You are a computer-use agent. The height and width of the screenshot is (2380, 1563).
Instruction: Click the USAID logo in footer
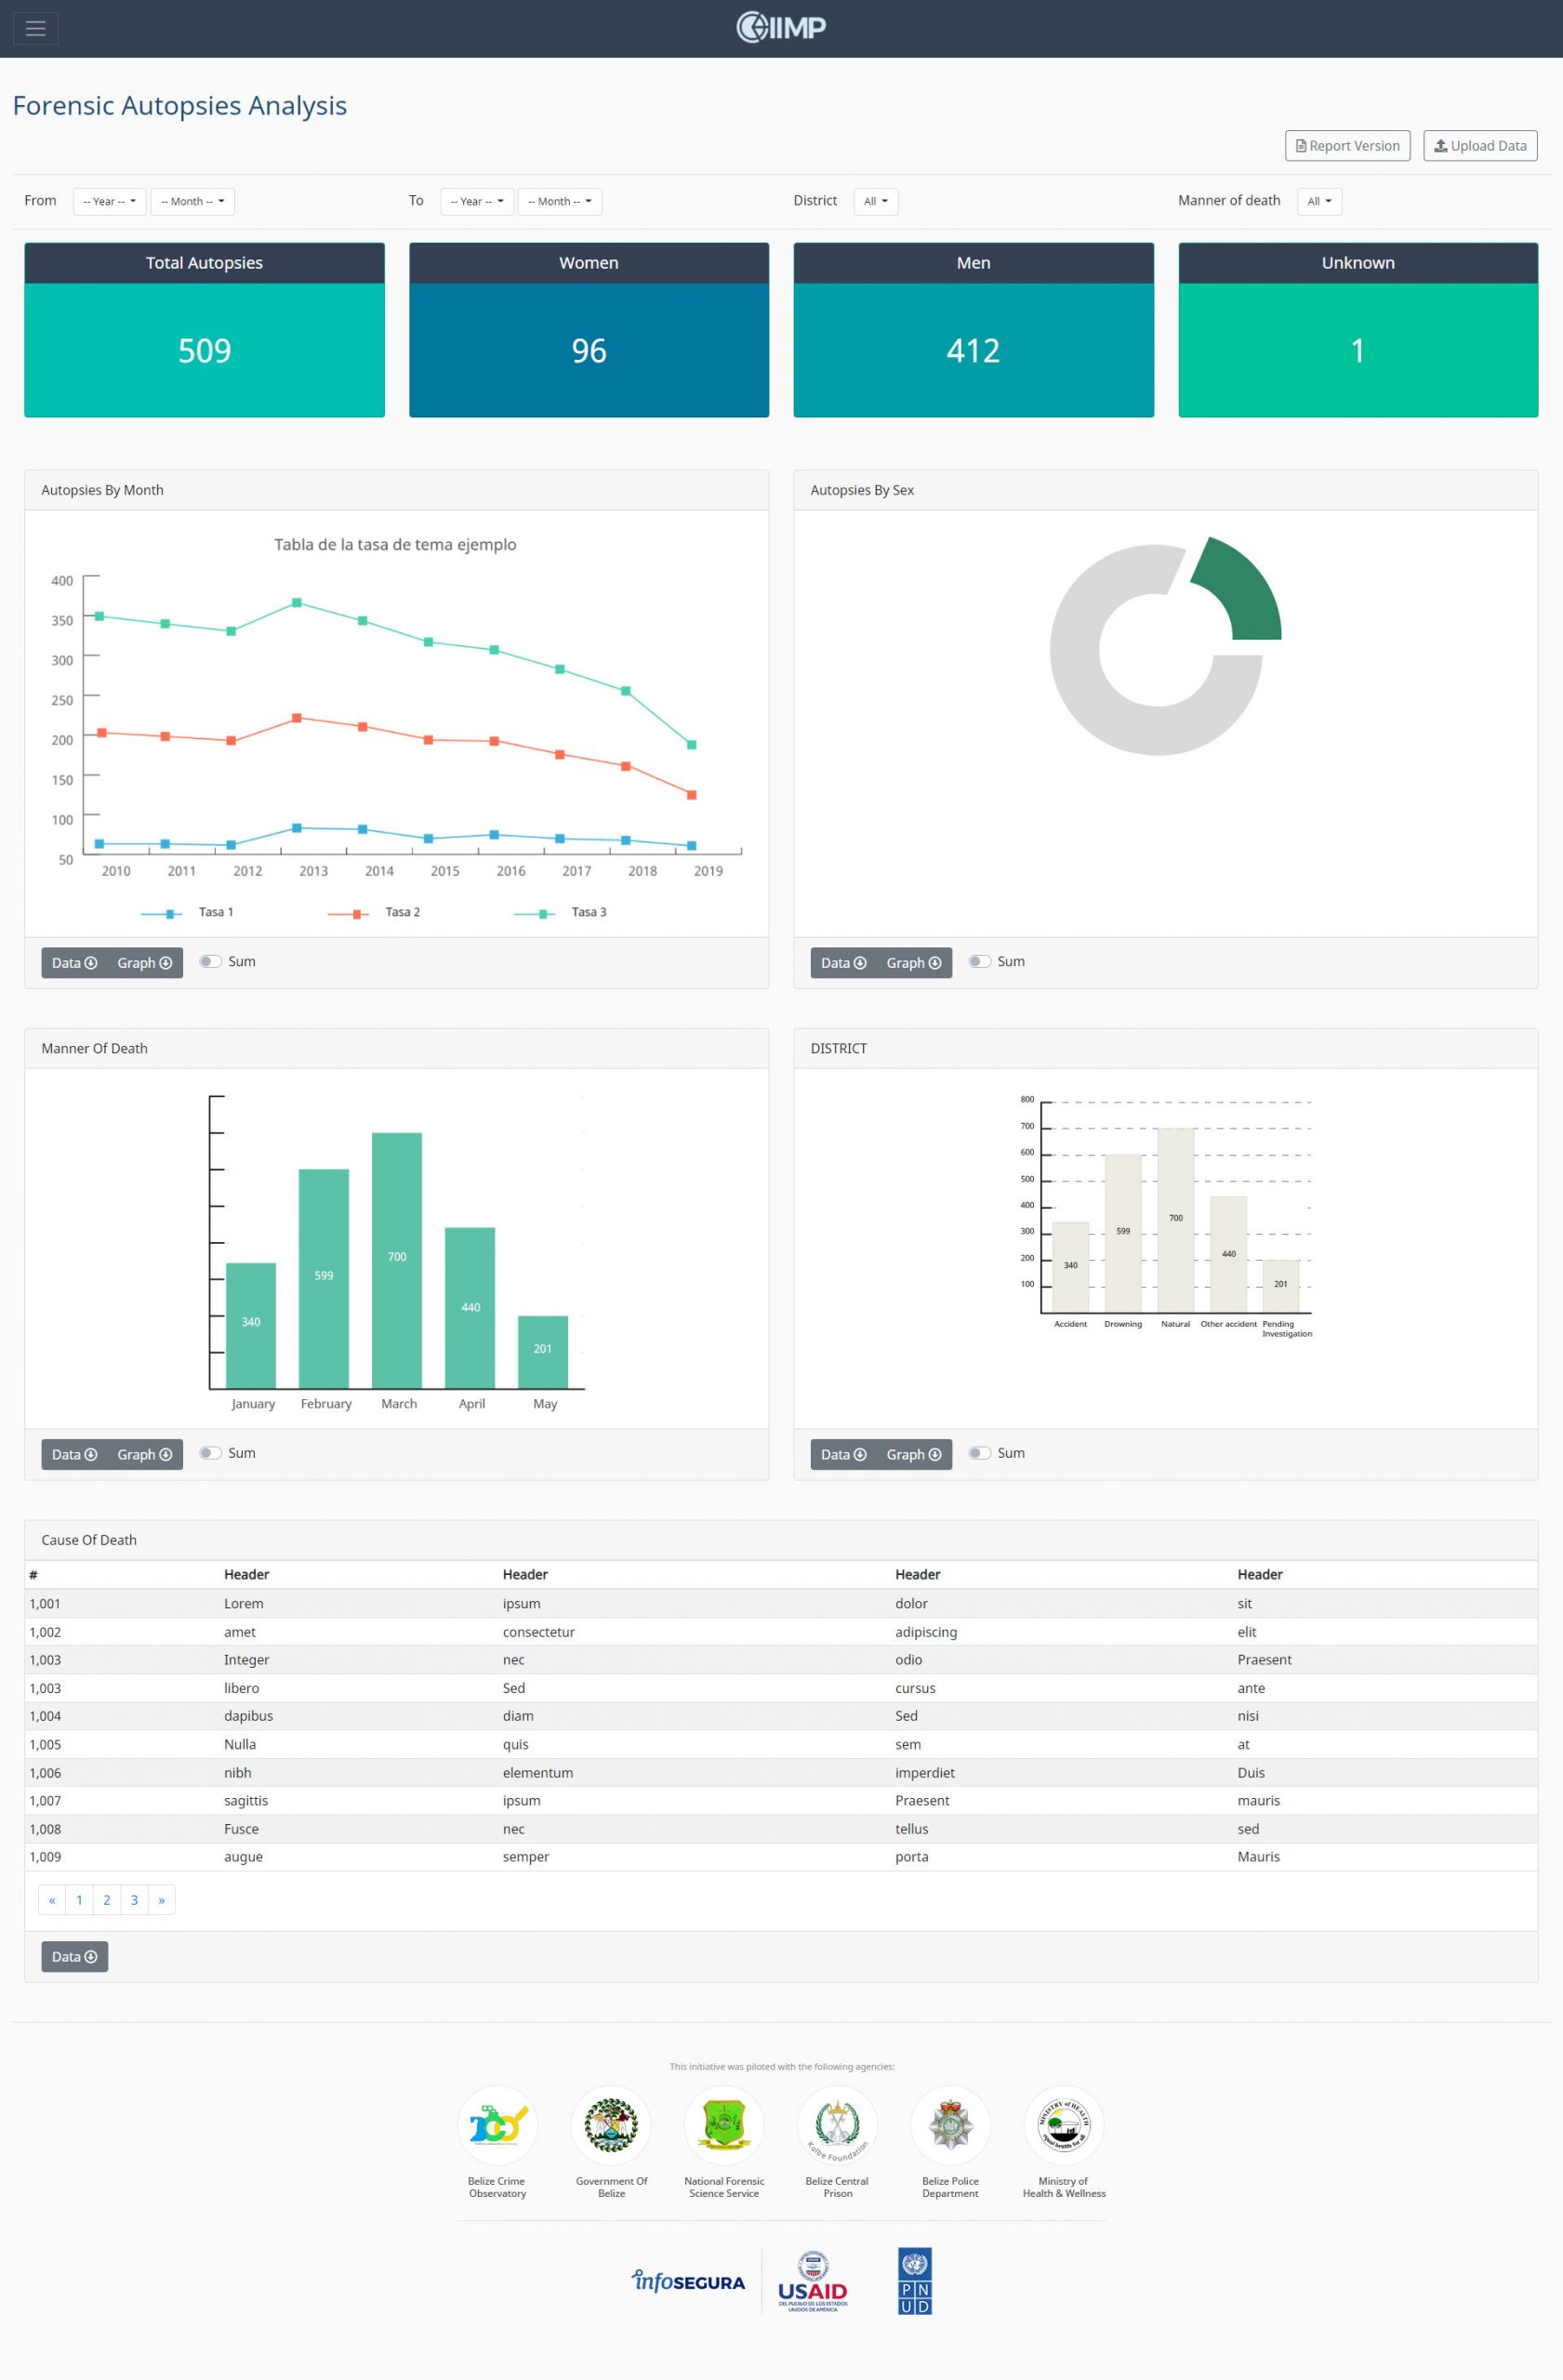(812, 2282)
